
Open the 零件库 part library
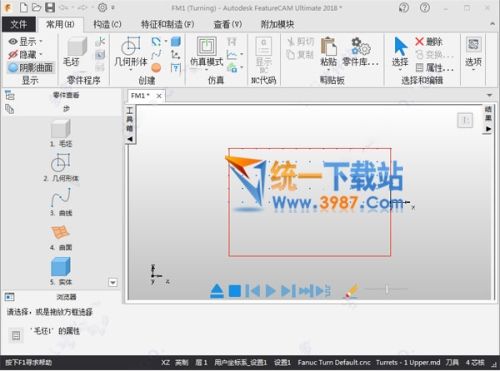pyautogui.click(x=361, y=46)
